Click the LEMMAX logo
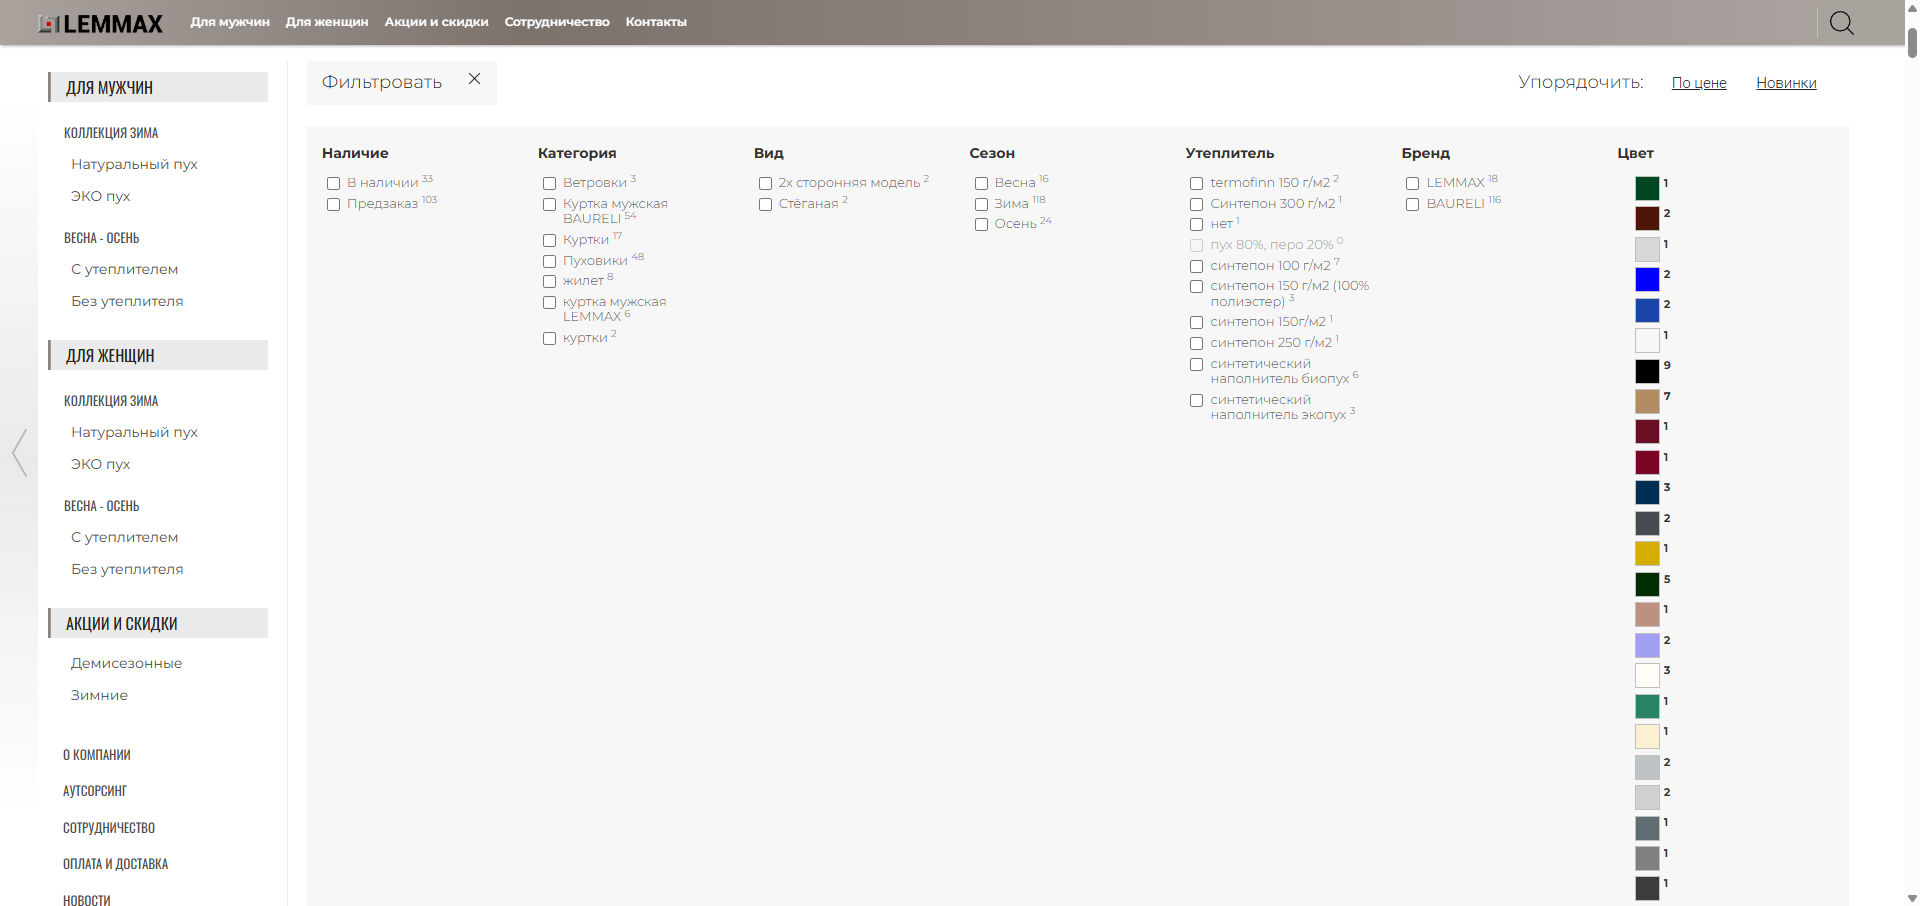This screenshot has height=906, width=1920. pyautogui.click(x=100, y=23)
